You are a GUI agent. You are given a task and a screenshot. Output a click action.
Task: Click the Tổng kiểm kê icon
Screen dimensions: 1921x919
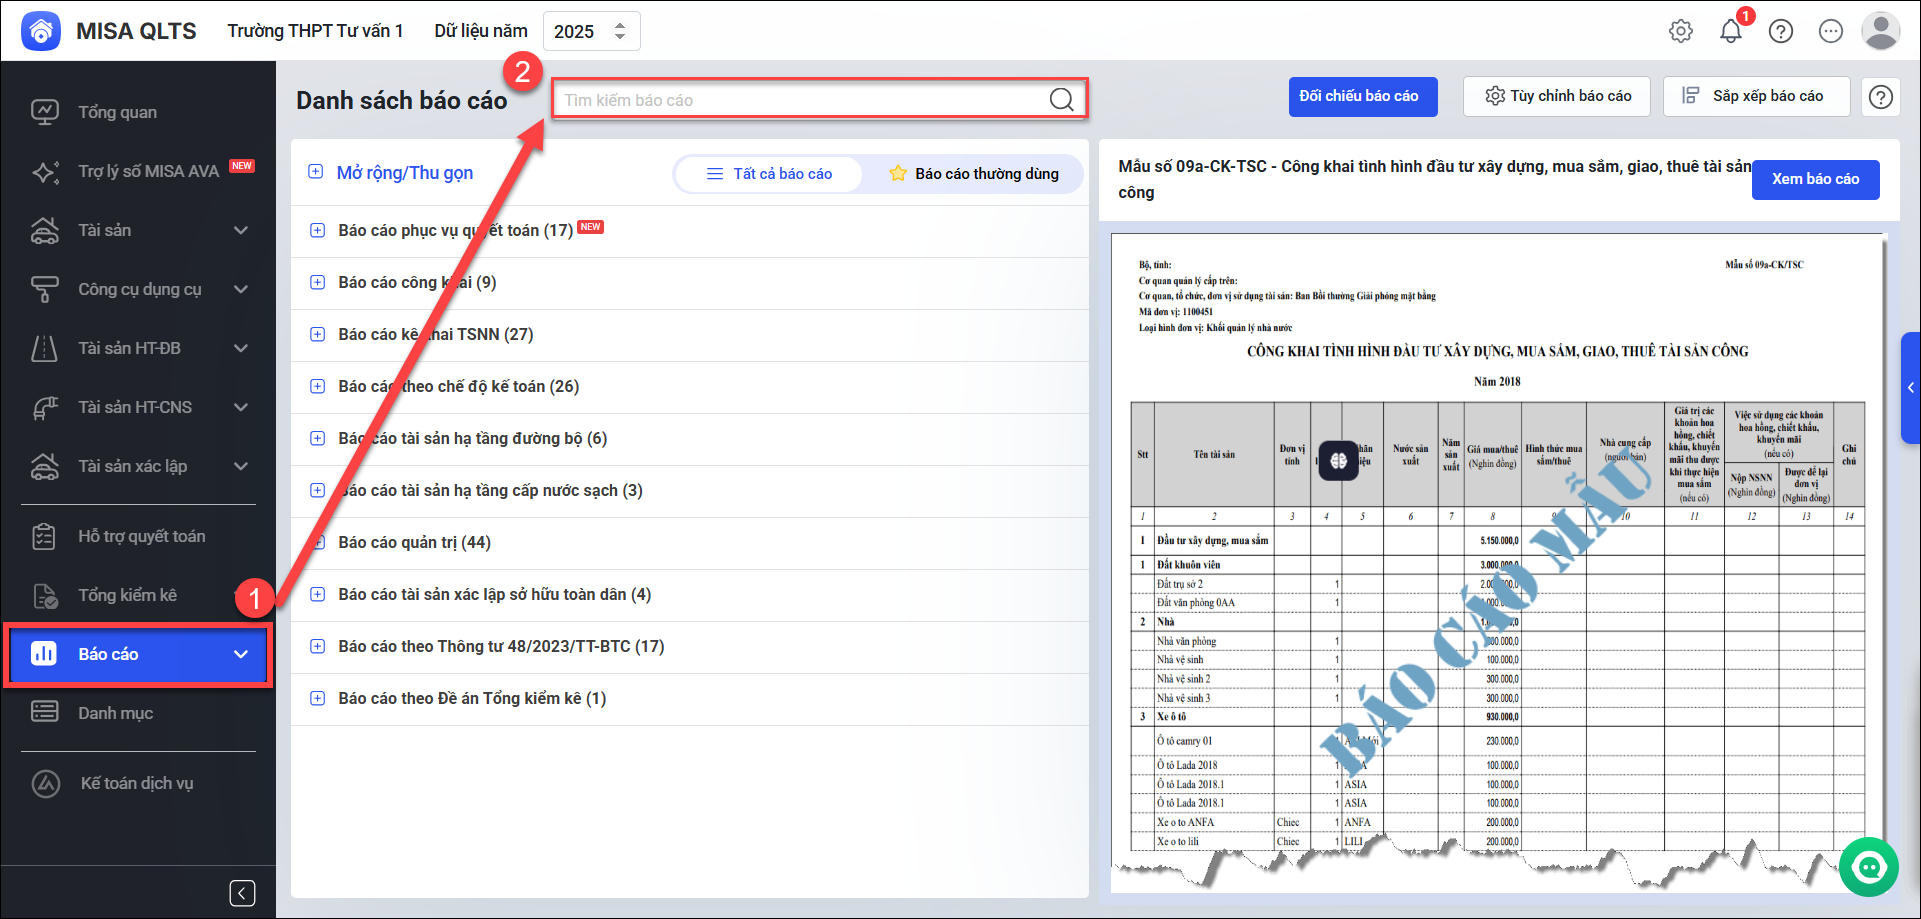coord(44,595)
